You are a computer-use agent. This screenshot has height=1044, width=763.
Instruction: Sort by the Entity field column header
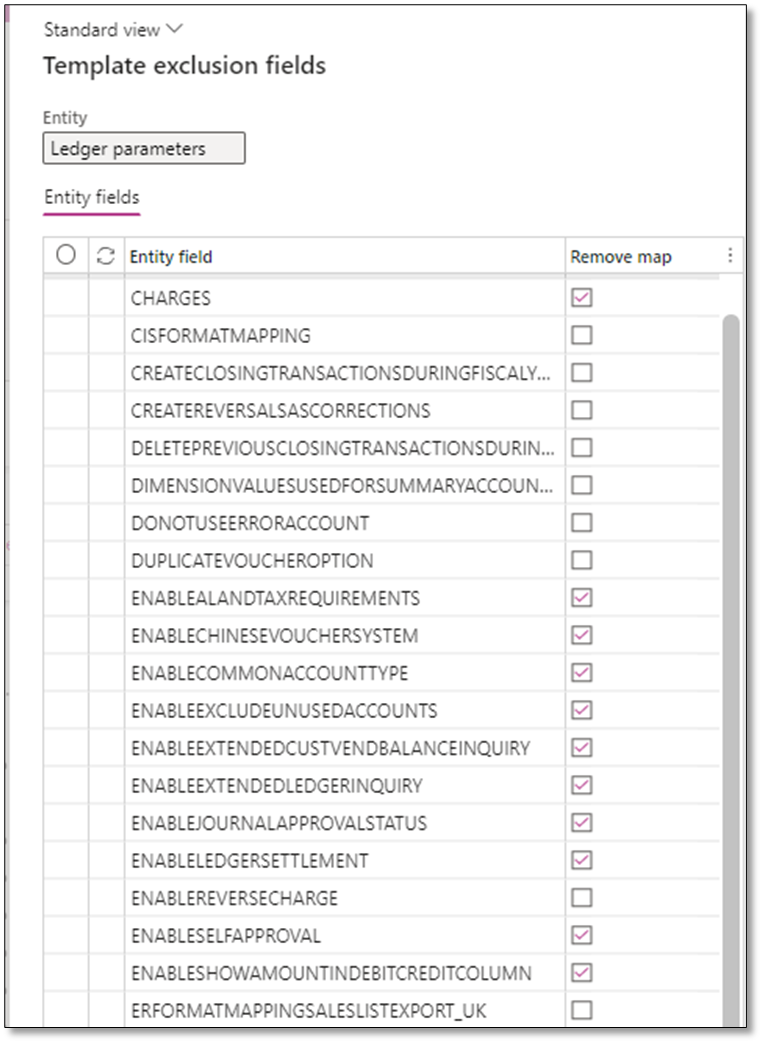pyautogui.click(x=169, y=256)
